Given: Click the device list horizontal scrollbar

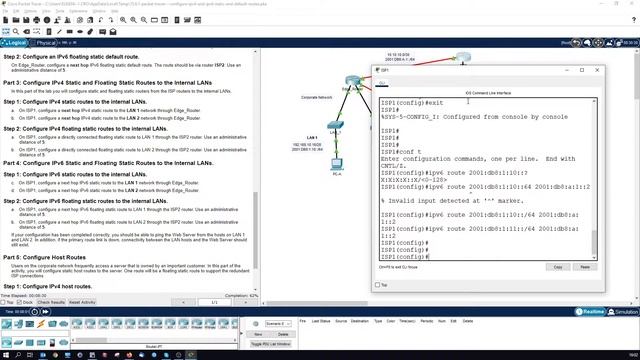Looking at the screenshot, I should [91, 340].
